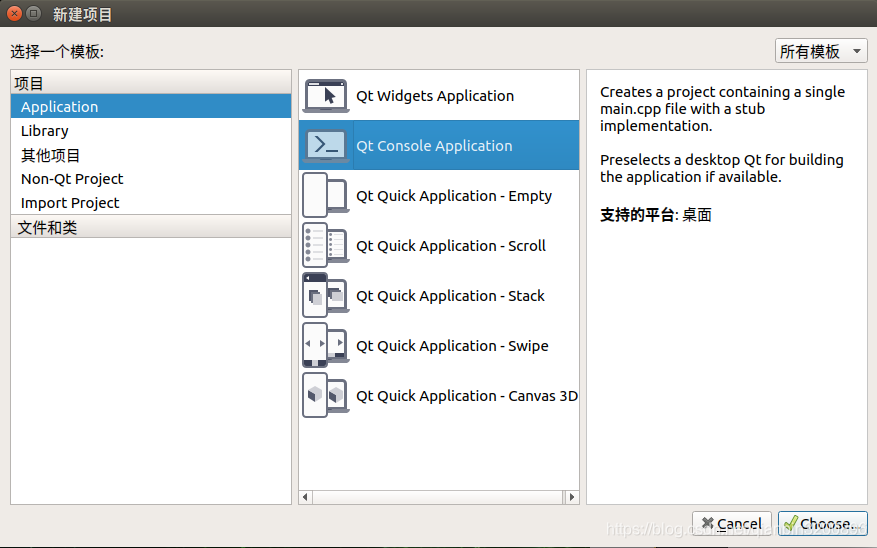Viewport: 877px width, 548px height.
Task: Select Qt Console Application template text
Action: tap(434, 146)
